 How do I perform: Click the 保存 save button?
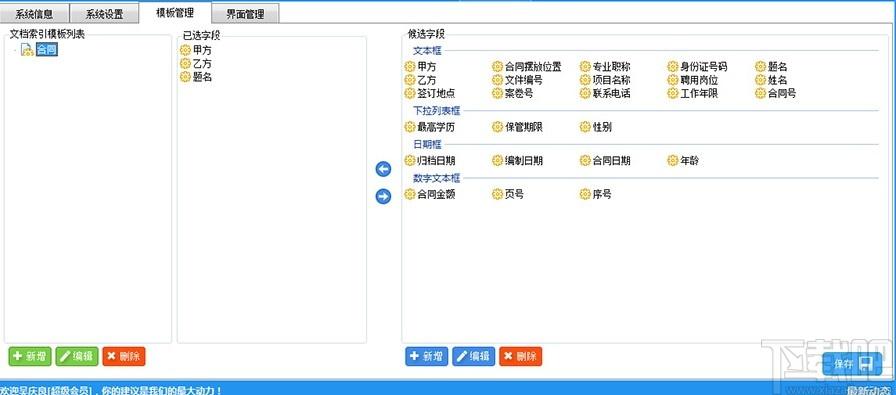853,364
